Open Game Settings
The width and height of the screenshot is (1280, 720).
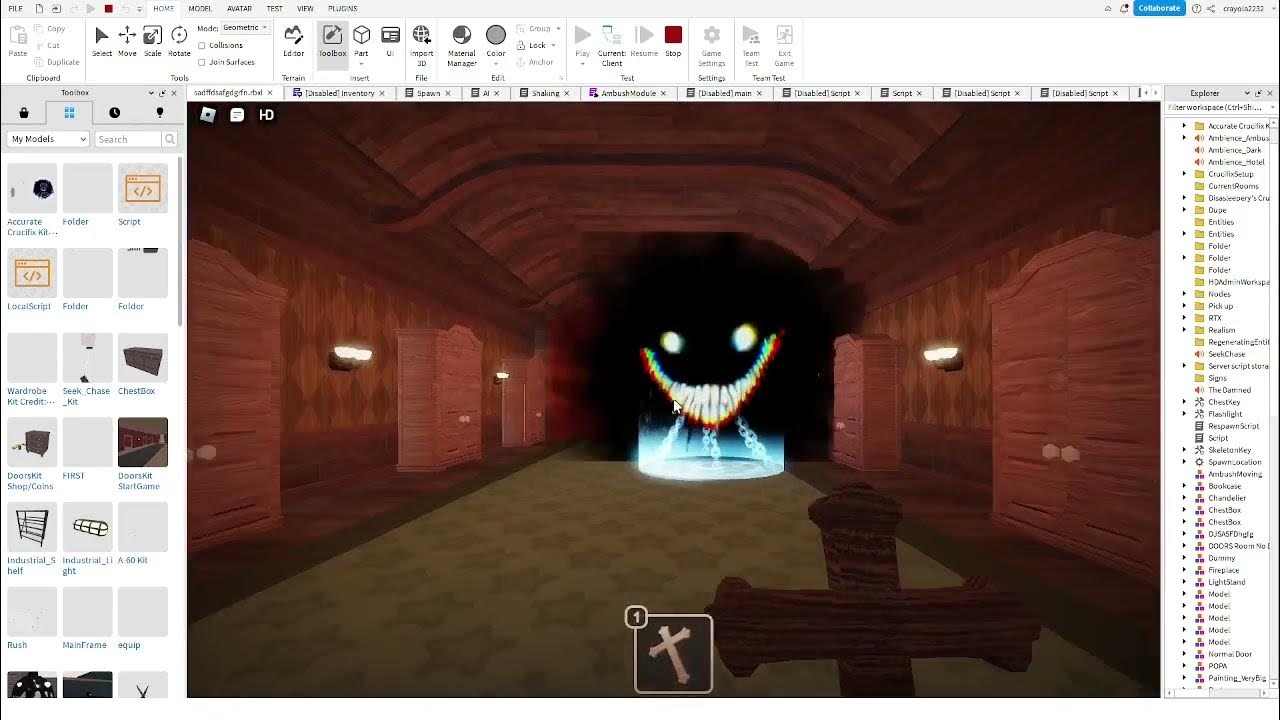[x=712, y=46]
